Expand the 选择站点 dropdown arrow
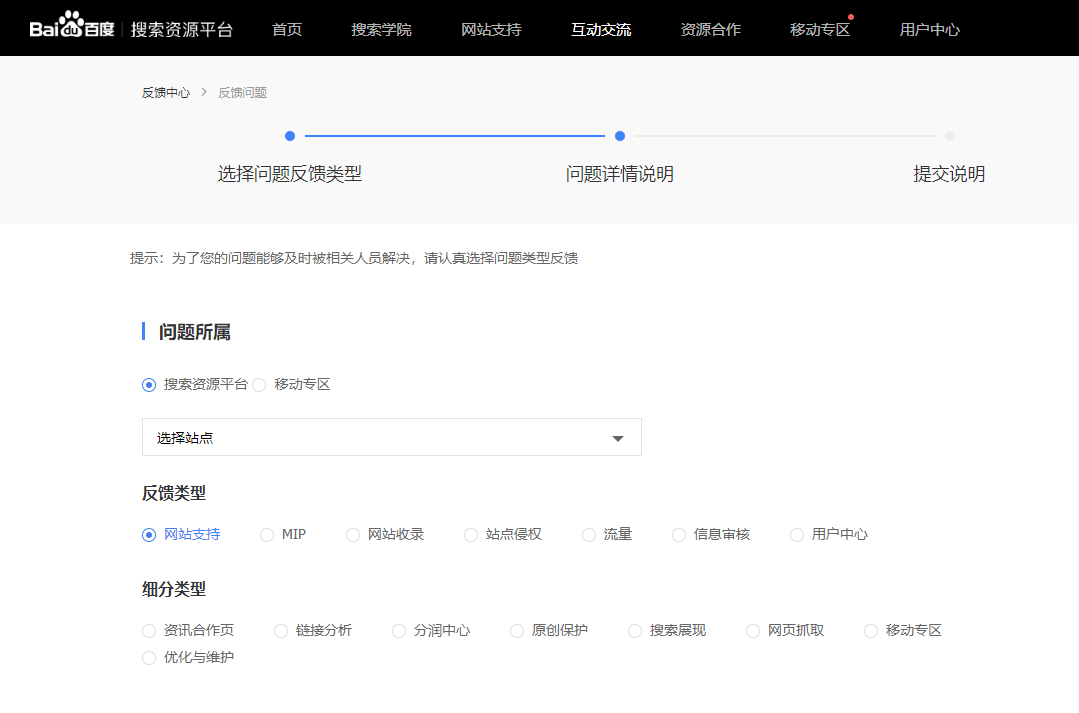 pos(618,438)
